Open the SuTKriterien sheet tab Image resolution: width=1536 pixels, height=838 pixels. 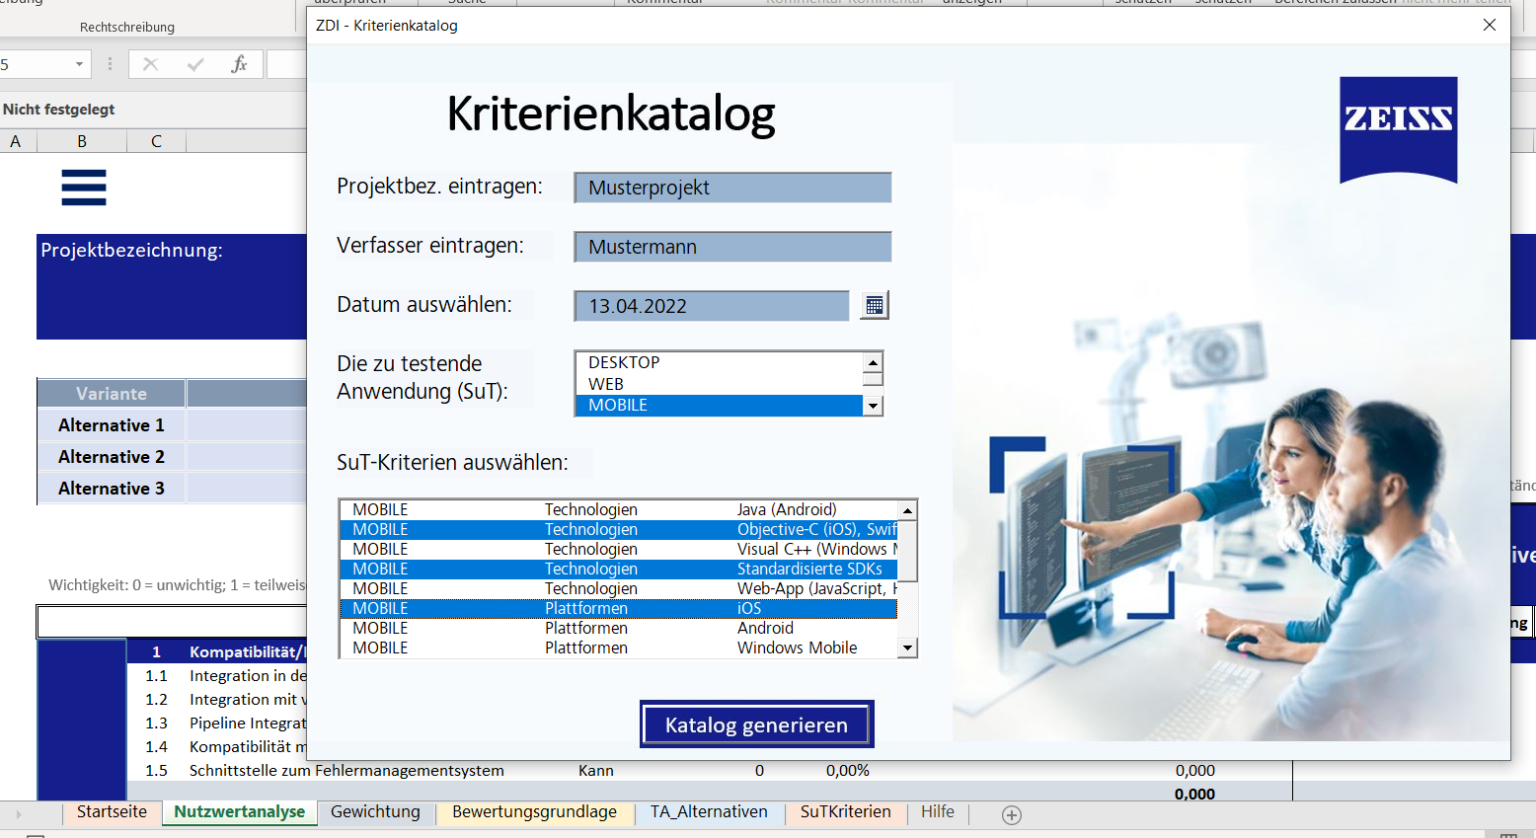click(845, 812)
